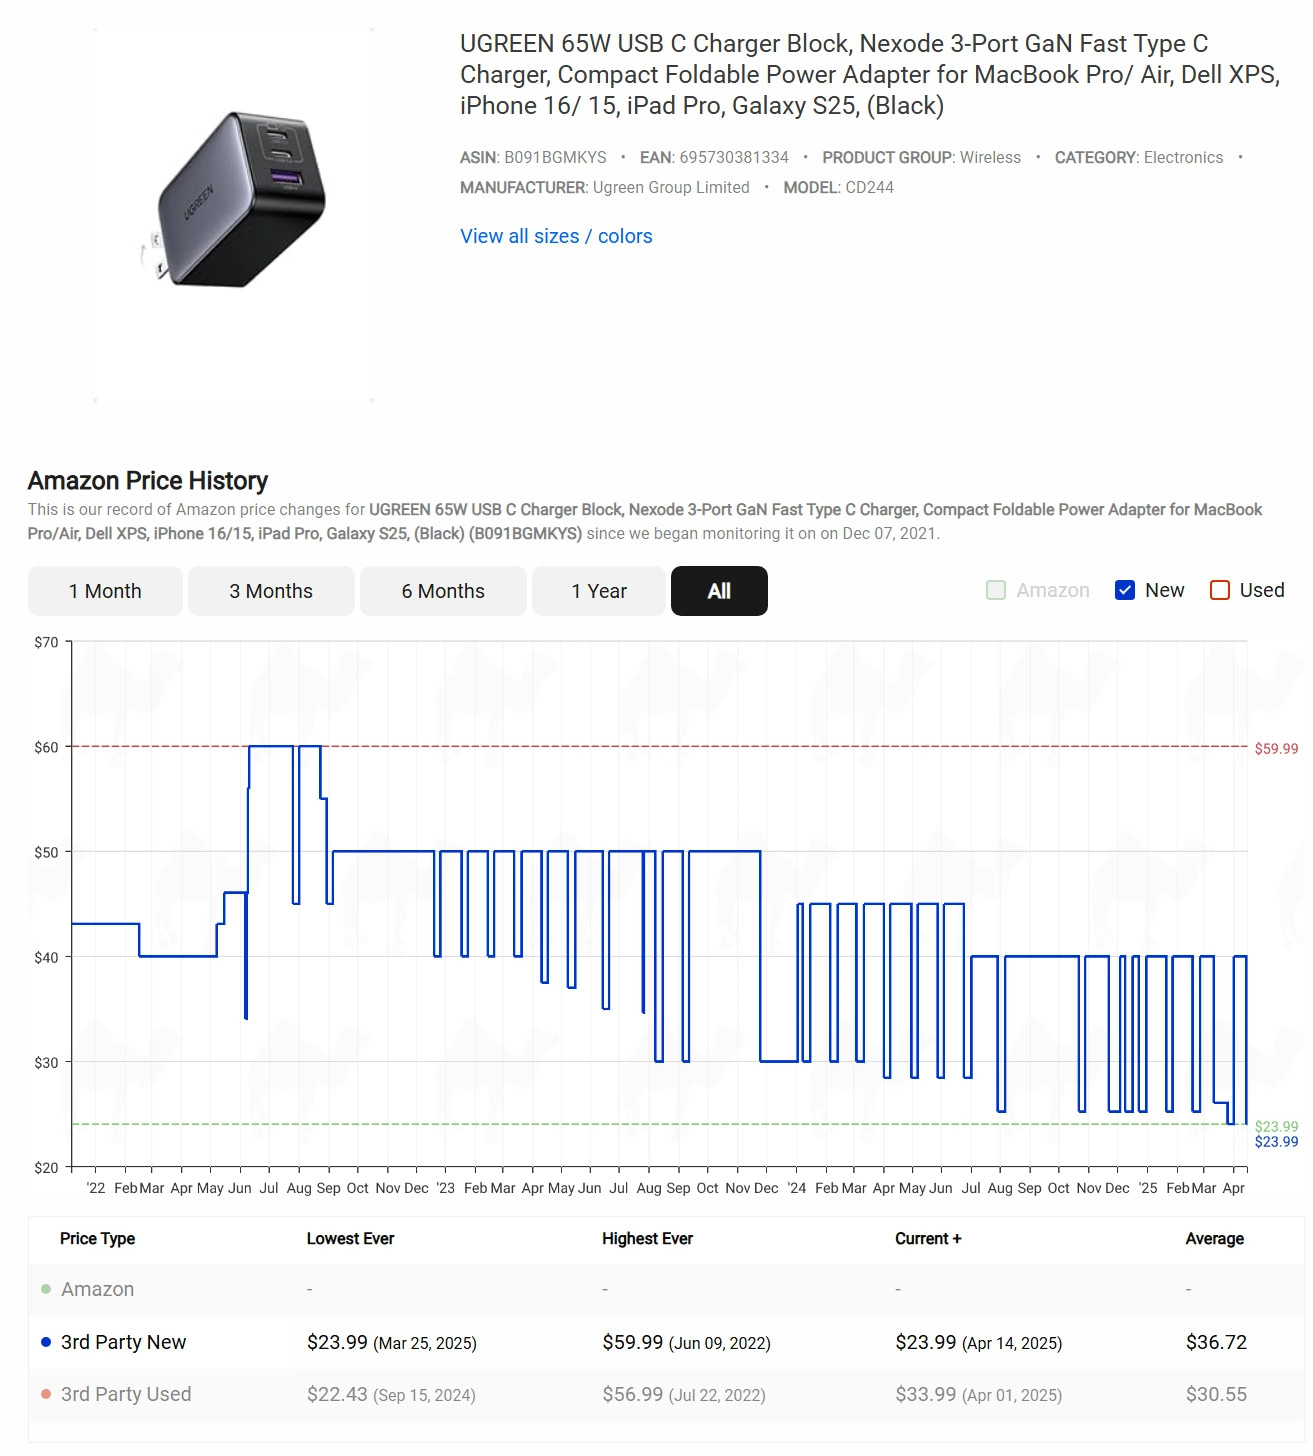Viewport: 1313px width, 1456px height.
Task: Click the Highest Ever column header
Action: click(x=647, y=1238)
